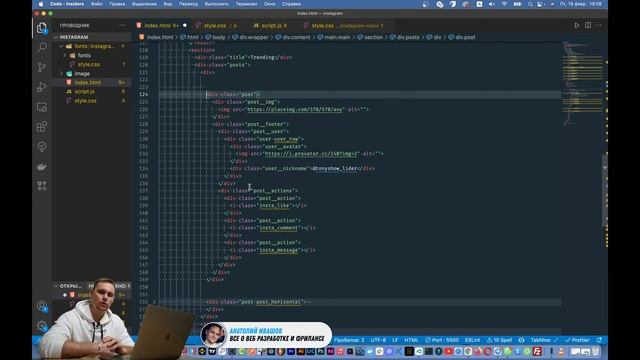Click line number 137 in the gutter

[x=143, y=191]
